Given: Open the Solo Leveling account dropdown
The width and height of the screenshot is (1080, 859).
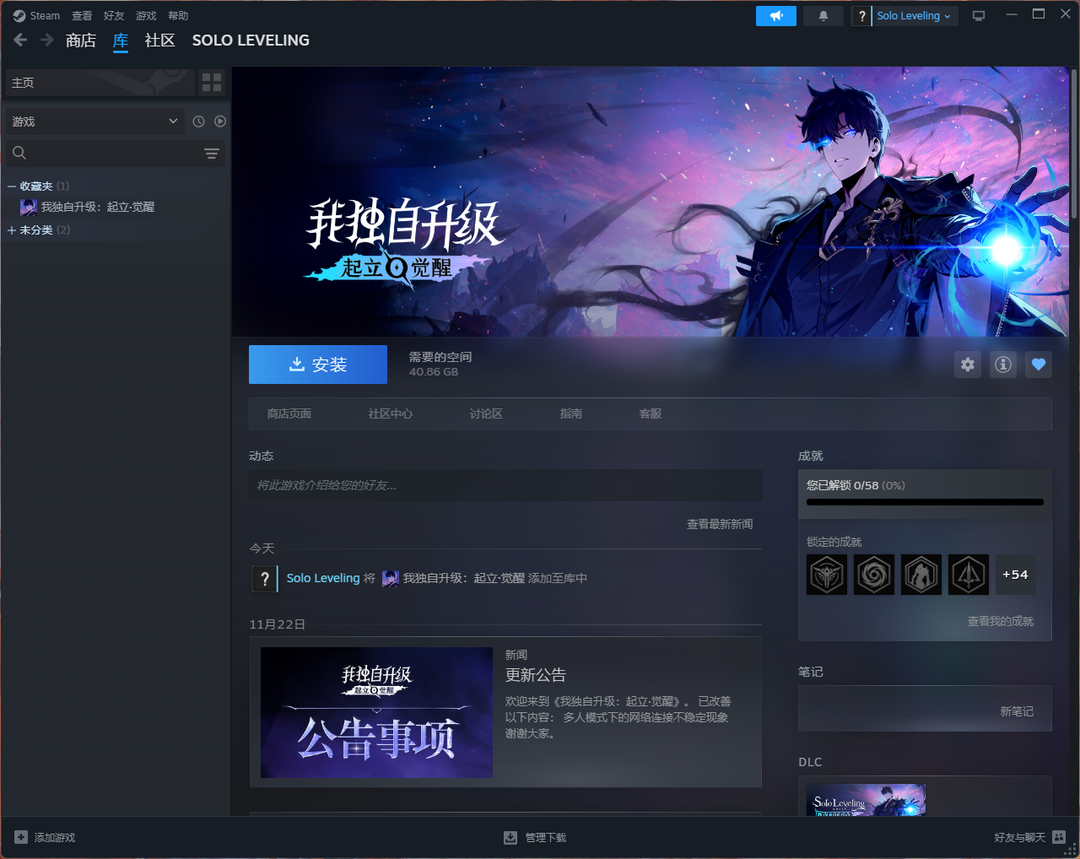Looking at the screenshot, I should (913, 16).
